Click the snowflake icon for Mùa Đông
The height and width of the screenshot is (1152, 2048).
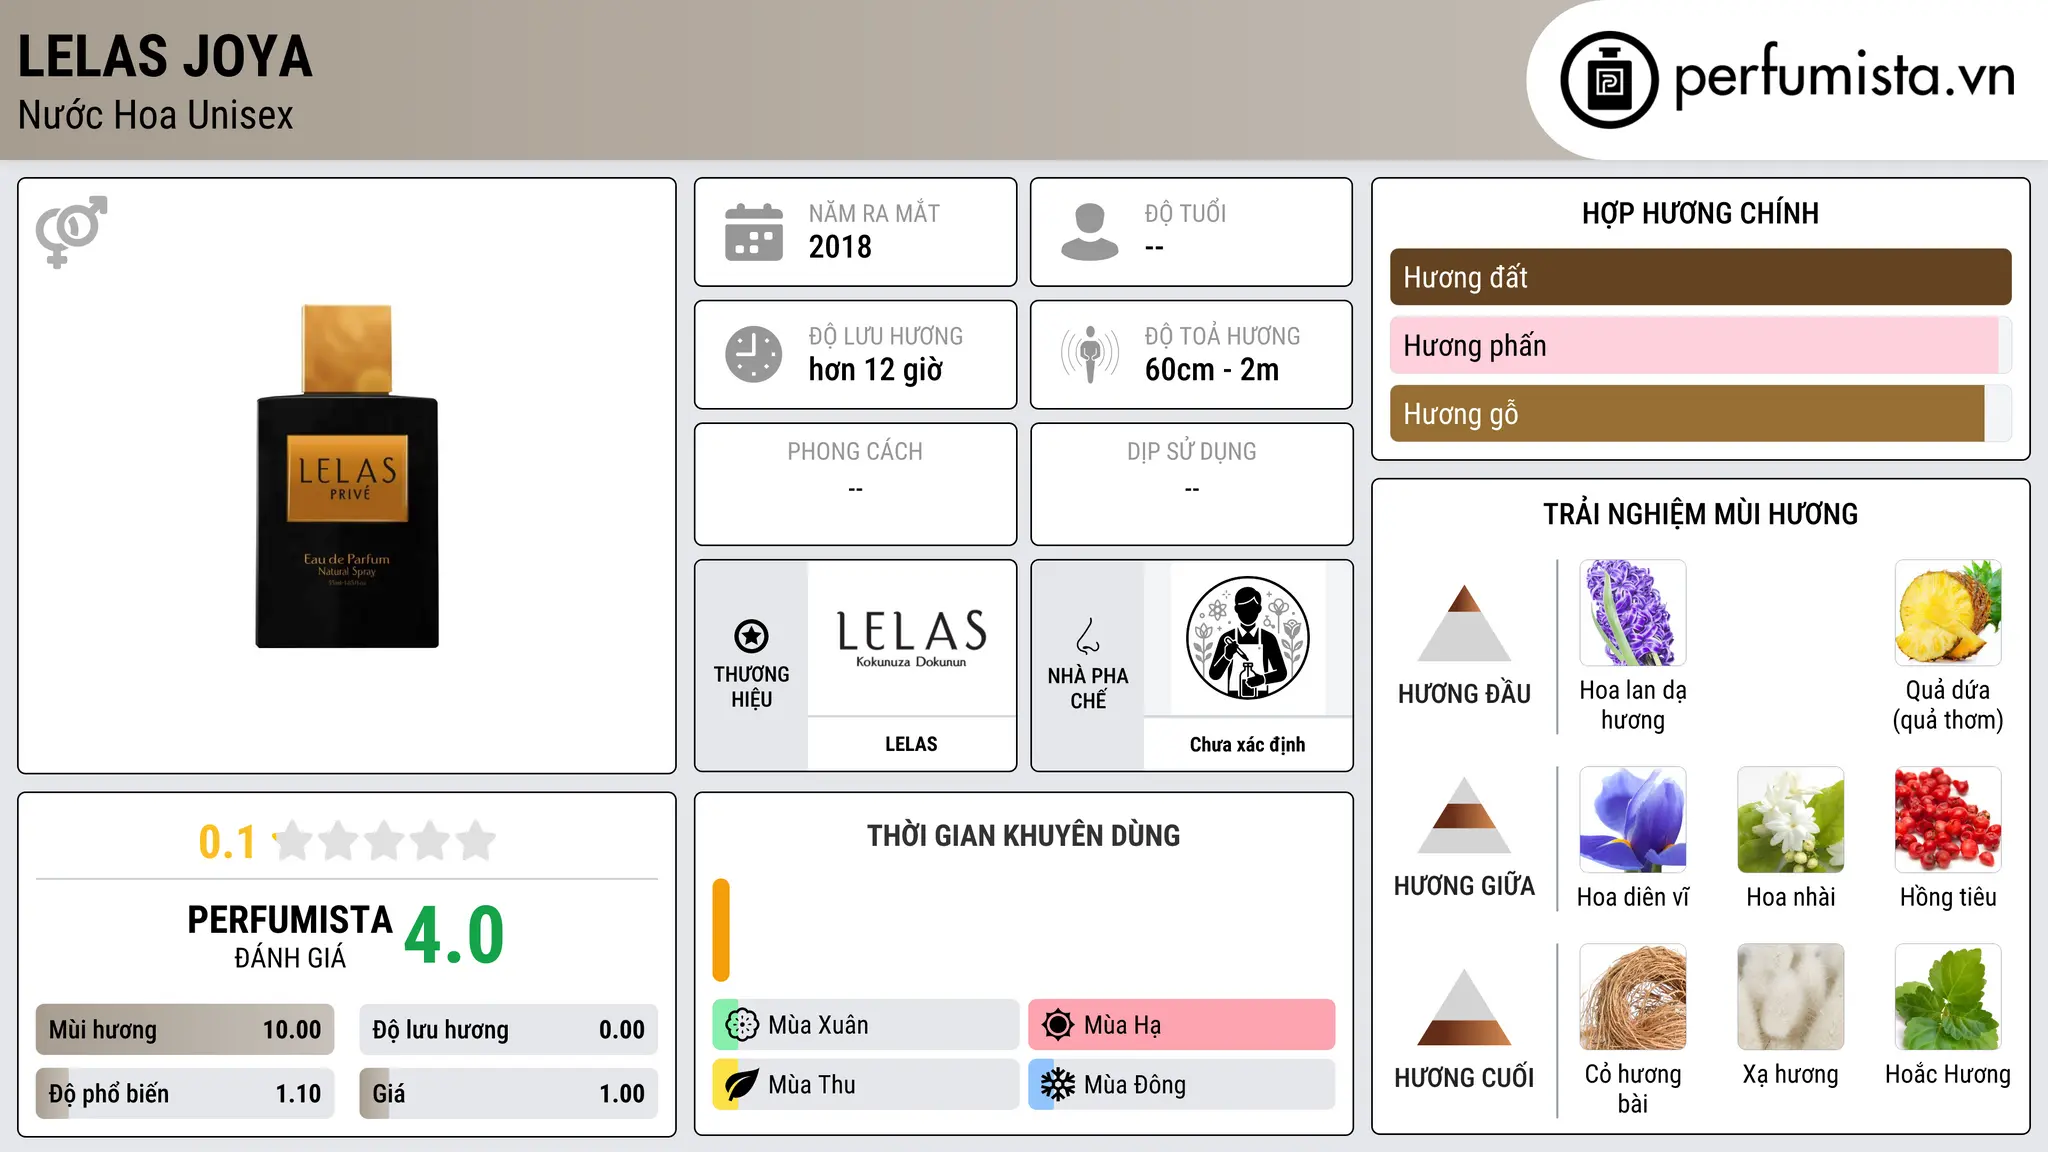click(x=1058, y=1085)
